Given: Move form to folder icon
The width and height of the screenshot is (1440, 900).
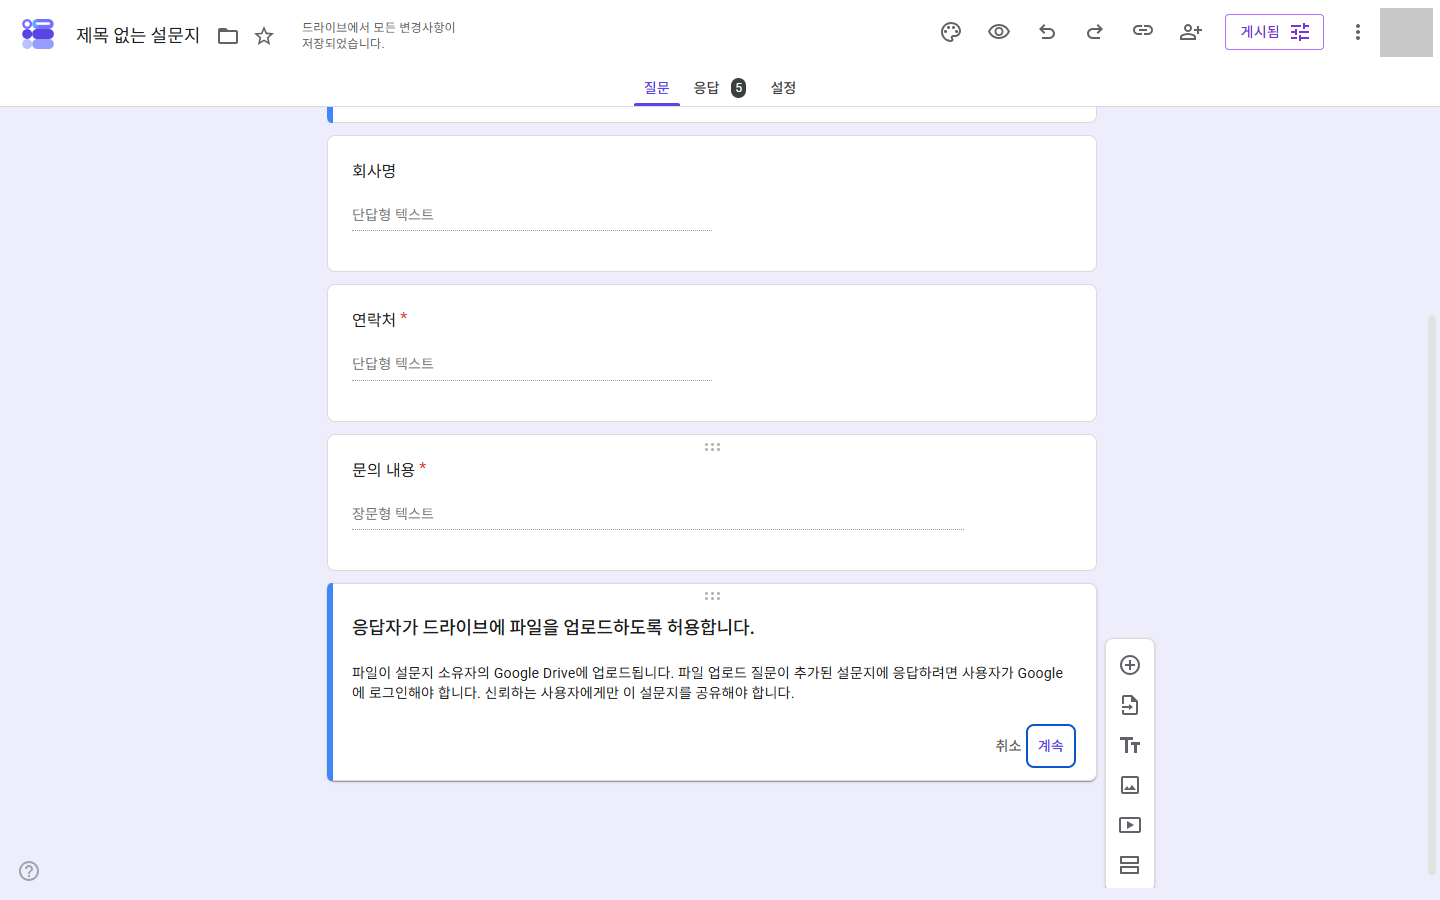Looking at the screenshot, I should [x=228, y=36].
